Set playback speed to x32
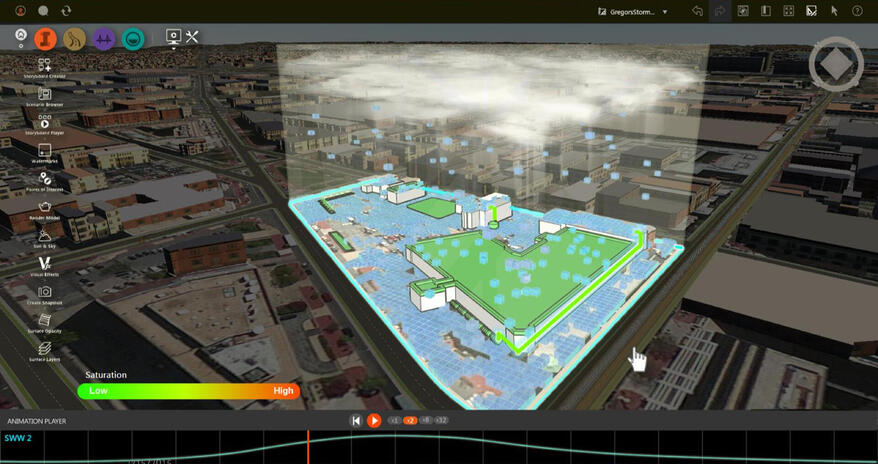Viewport: 878px width, 464px height. pyautogui.click(x=442, y=421)
